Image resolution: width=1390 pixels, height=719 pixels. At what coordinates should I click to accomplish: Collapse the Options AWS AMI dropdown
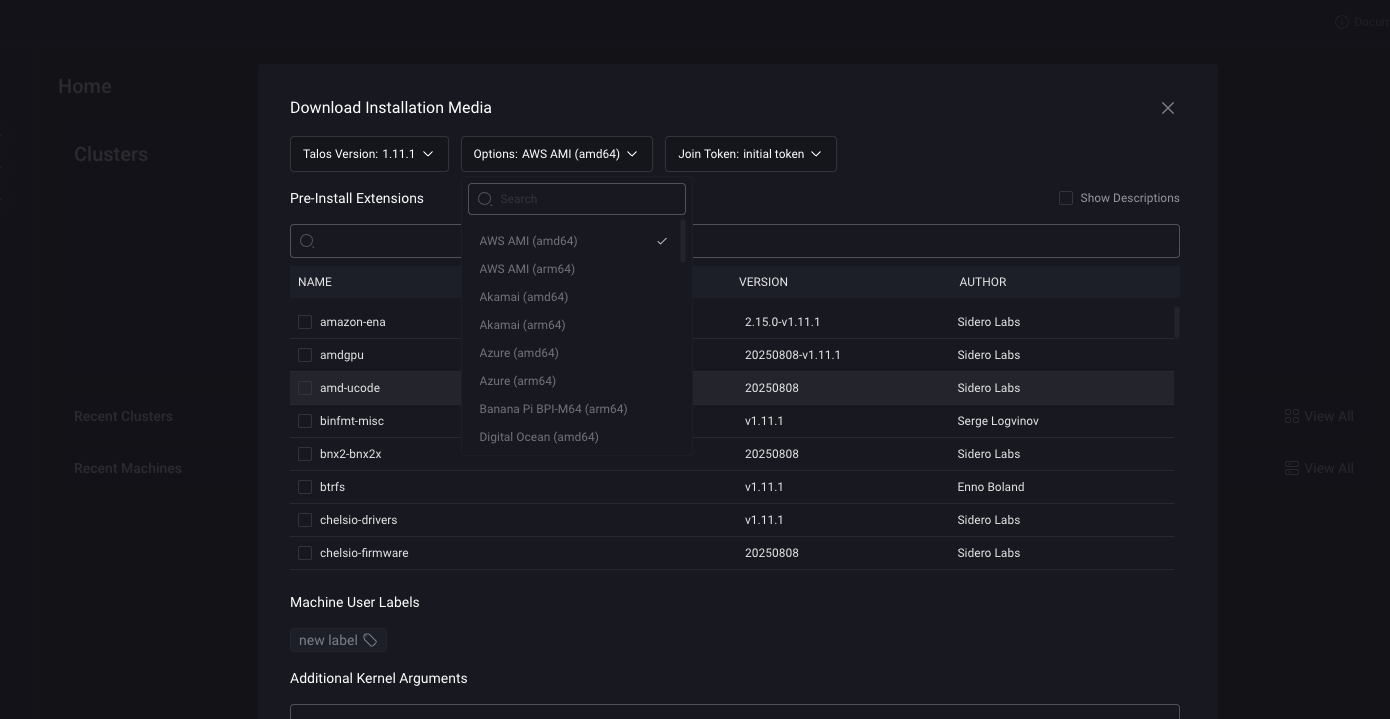point(556,154)
